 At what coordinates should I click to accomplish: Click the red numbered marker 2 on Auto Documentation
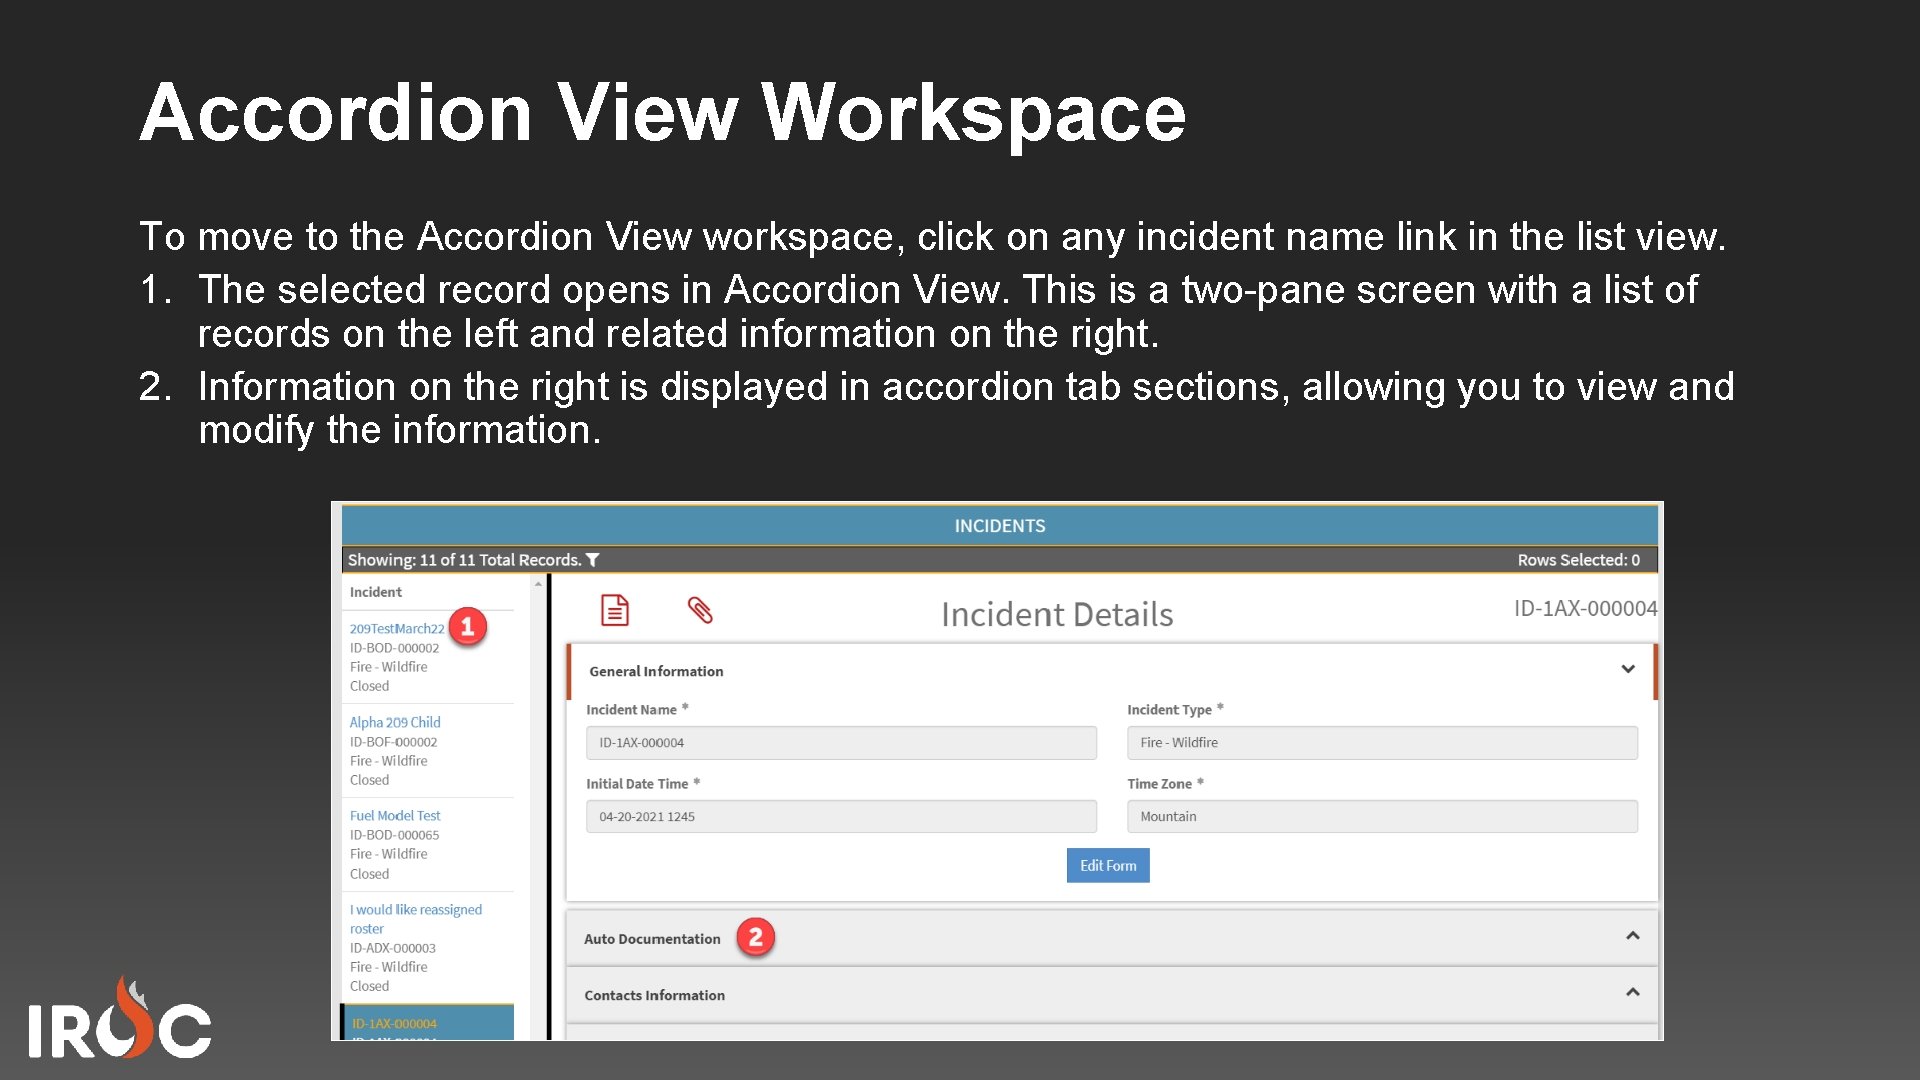pos(757,938)
